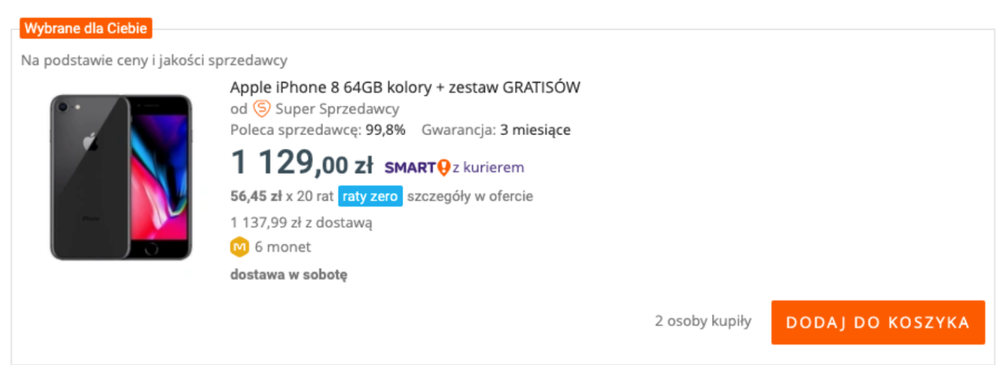Click the 'Gwarancja: 3 miesiące' info
999x365 pixels.
click(496, 131)
